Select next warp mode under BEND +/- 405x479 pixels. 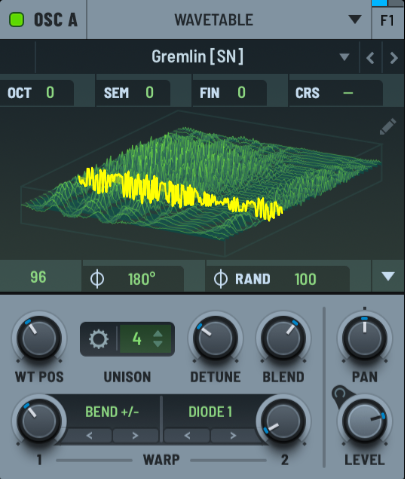click(x=135, y=435)
